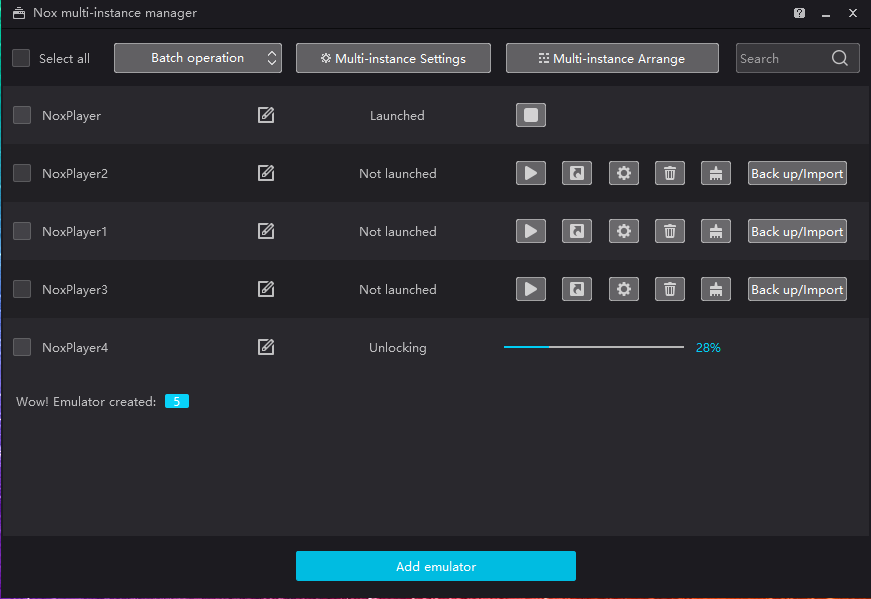Focus the Search input field
This screenshot has height=599, width=871.
click(780, 58)
